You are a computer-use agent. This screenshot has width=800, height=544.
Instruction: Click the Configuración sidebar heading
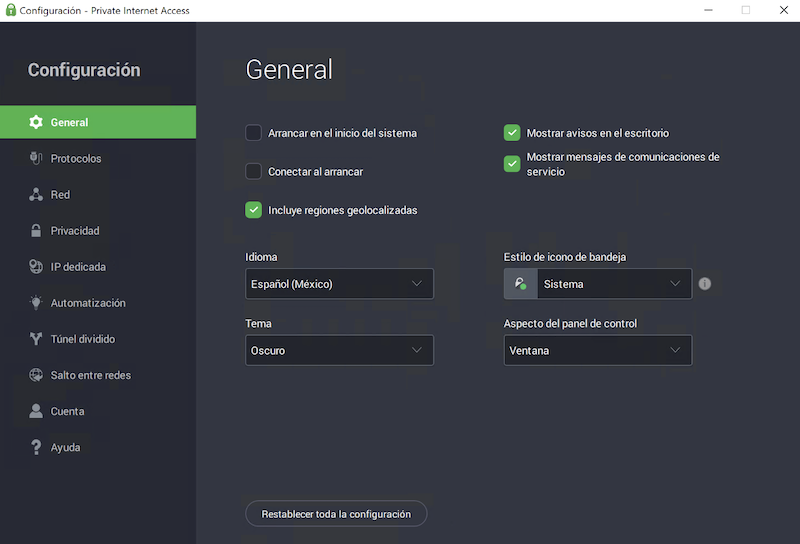coord(84,70)
